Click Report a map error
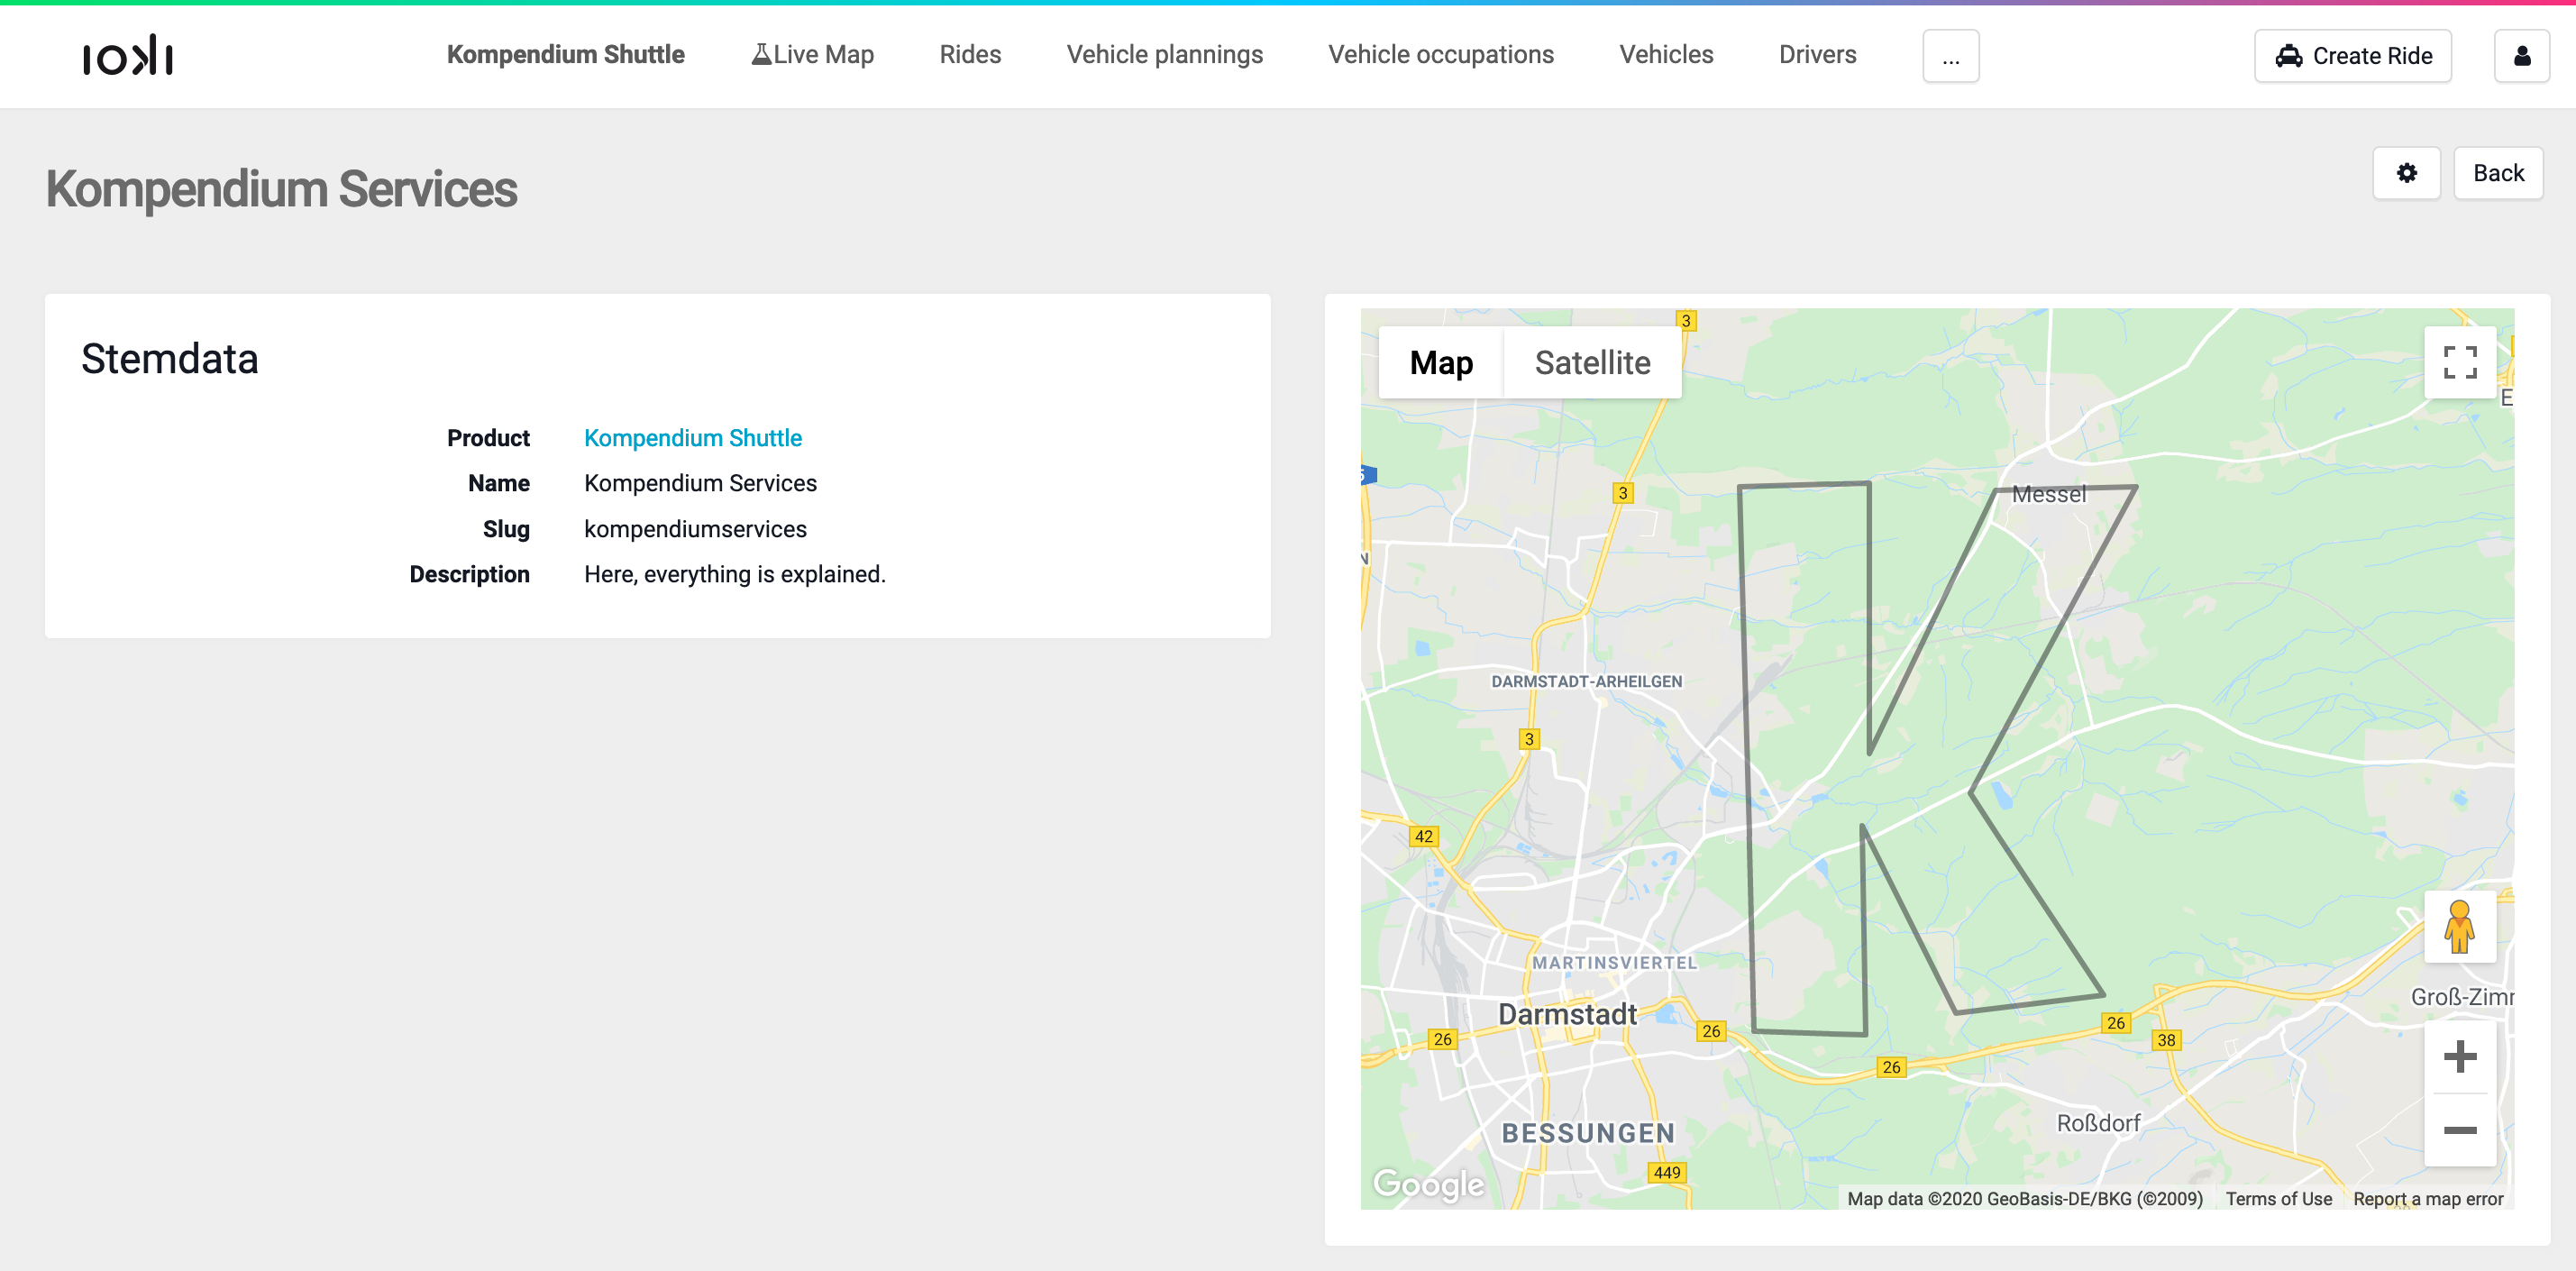The width and height of the screenshot is (2576, 1271). pyautogui.click(x=2427, y=1198)
